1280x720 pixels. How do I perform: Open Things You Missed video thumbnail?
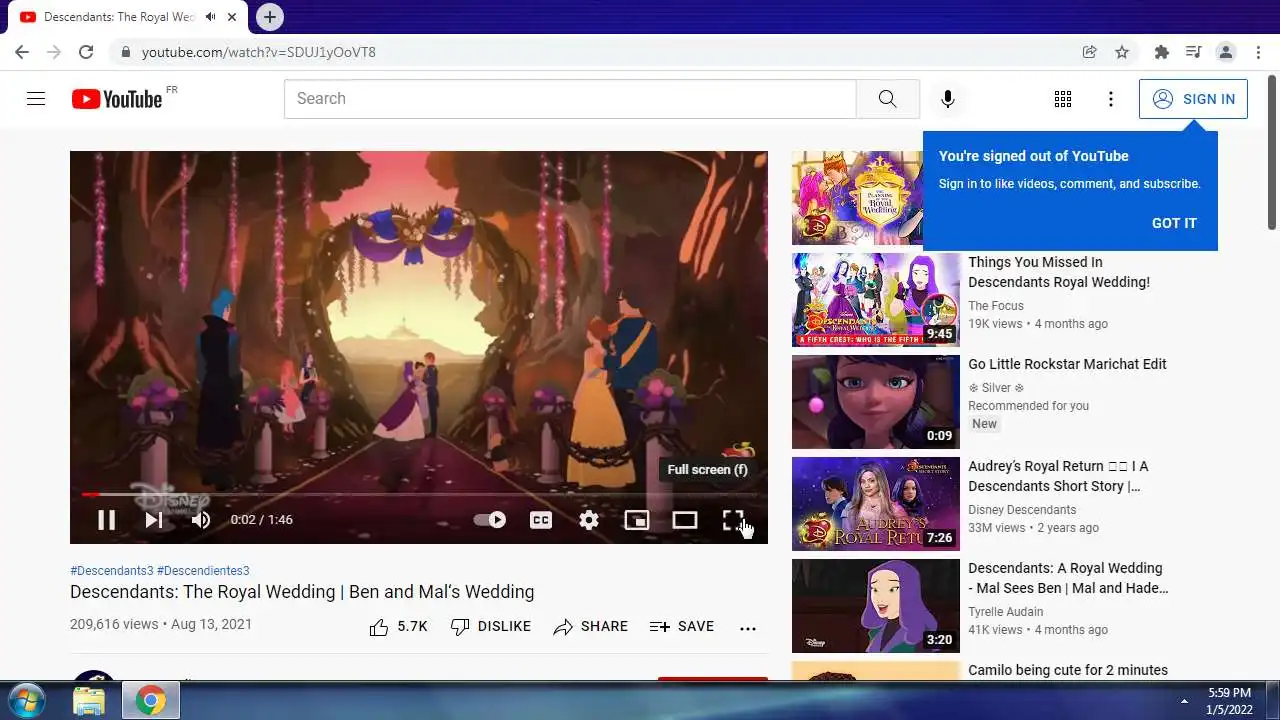click(x=876, y=300)
